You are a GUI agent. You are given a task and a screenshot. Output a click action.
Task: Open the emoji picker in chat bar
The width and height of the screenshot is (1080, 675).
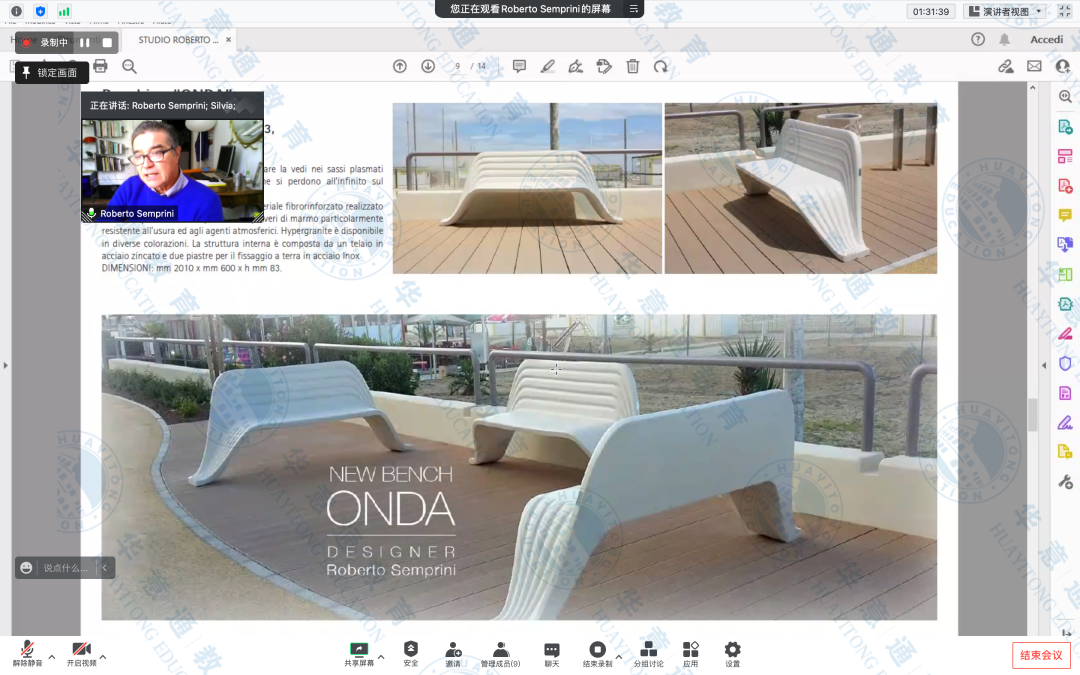point(26,568)
